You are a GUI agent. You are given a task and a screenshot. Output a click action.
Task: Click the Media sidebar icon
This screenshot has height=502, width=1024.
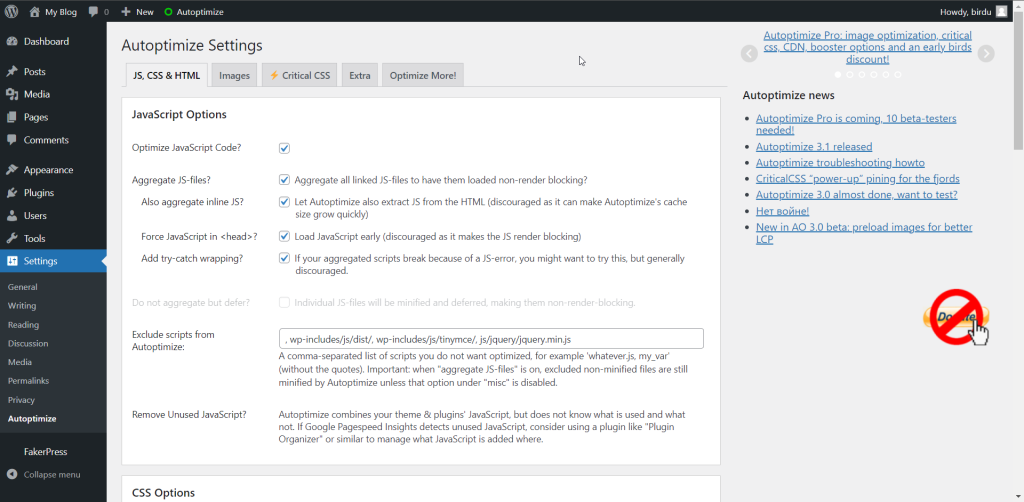click(12, 95)
